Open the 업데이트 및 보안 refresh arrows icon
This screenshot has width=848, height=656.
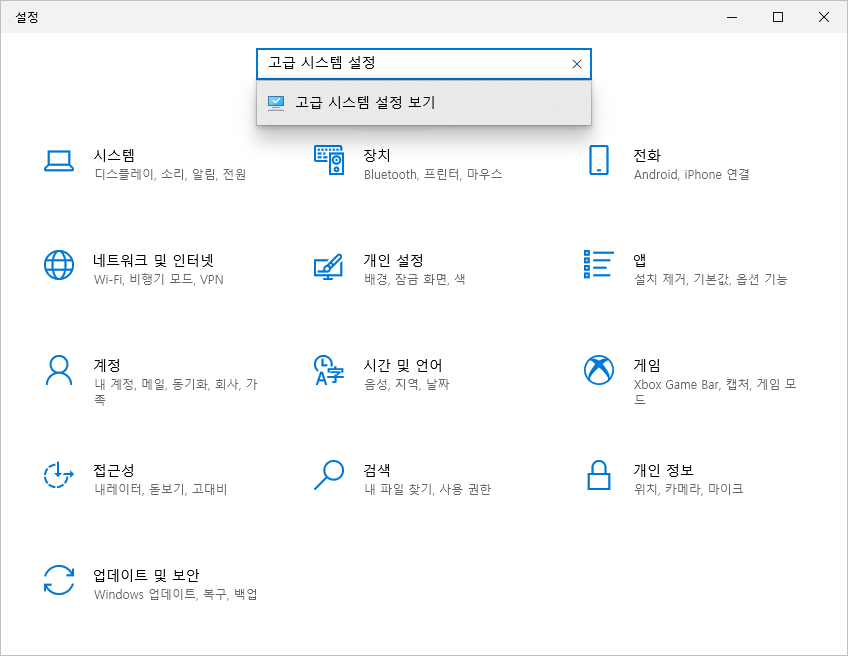pyautogui.click(x=59, y=580)
